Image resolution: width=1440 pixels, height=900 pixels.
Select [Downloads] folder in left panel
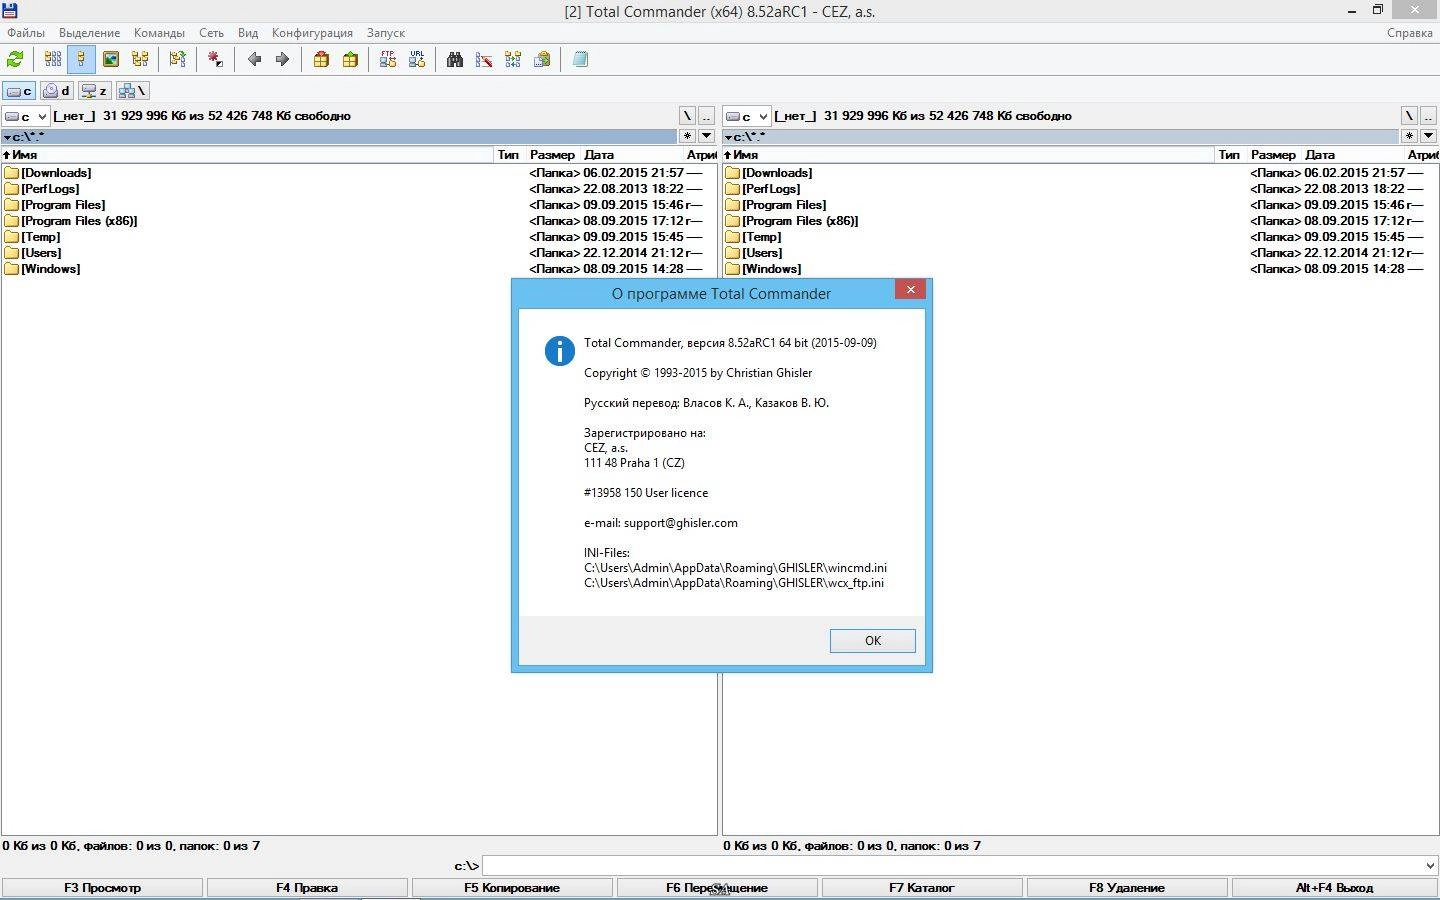coord(56,173)
